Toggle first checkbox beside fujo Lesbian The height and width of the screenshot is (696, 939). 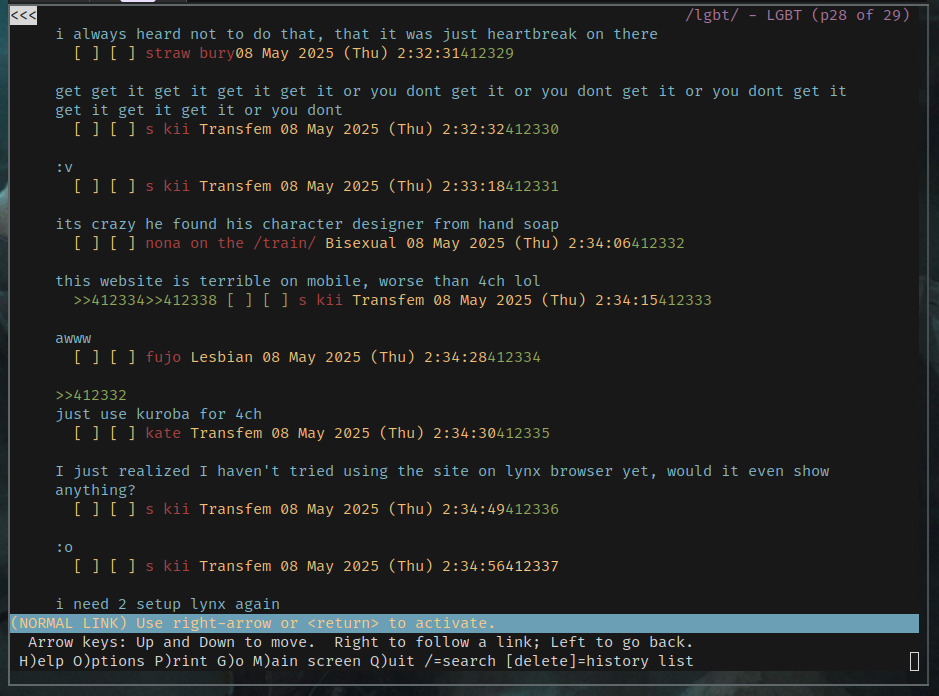[87, 358]
